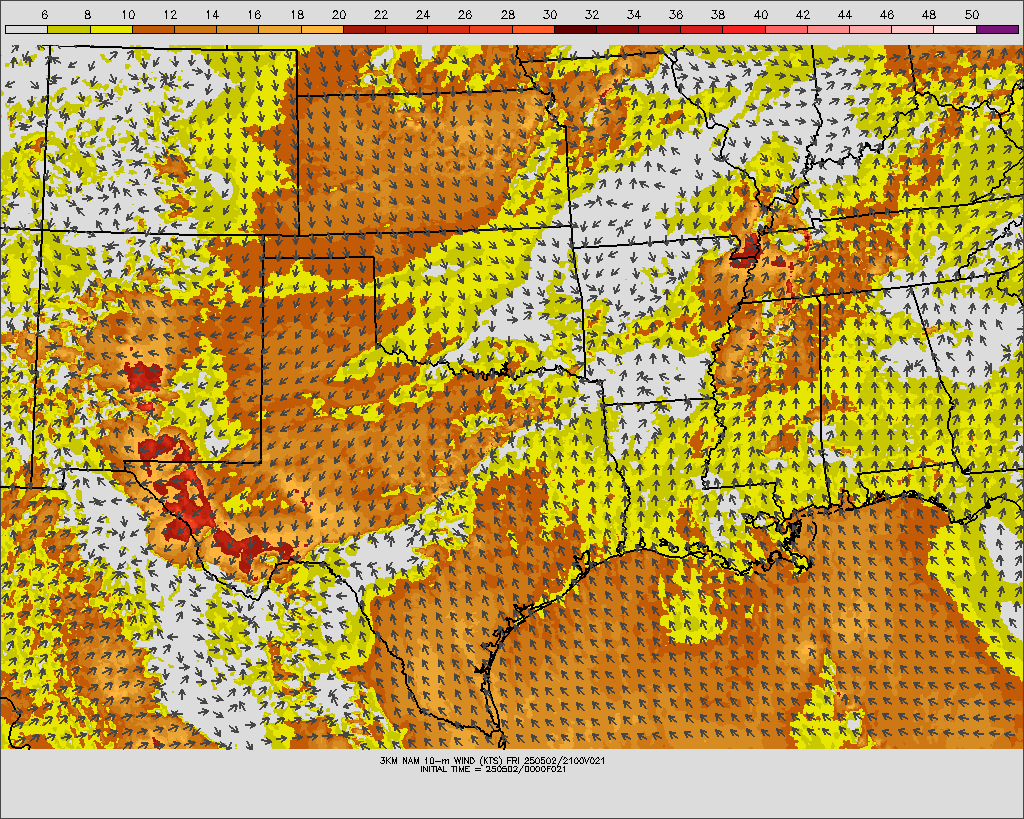Choose the 20–22 knots legend swatch
The width and height of the screenshot is (1024, 819).
click(x=364, y=29)
